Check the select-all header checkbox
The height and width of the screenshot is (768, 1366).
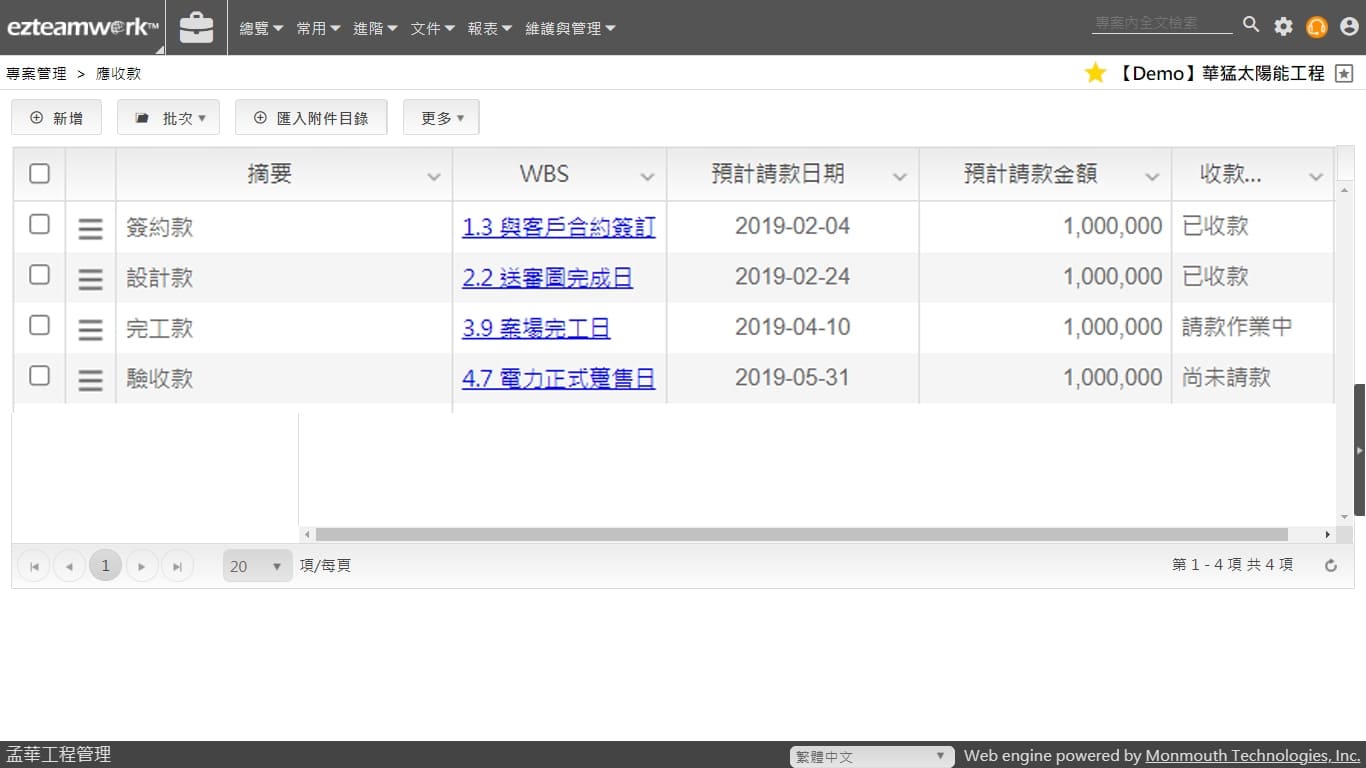coord(39,174)
